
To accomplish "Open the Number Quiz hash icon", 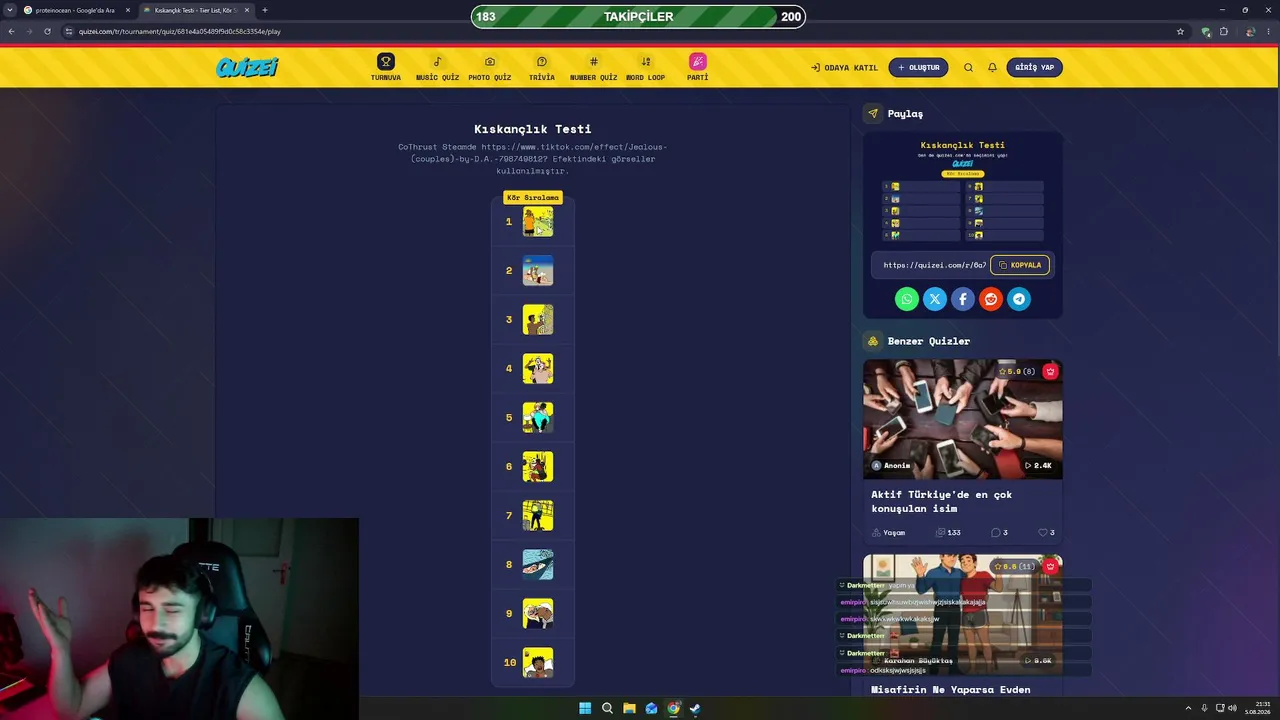I will pos(594,62).
